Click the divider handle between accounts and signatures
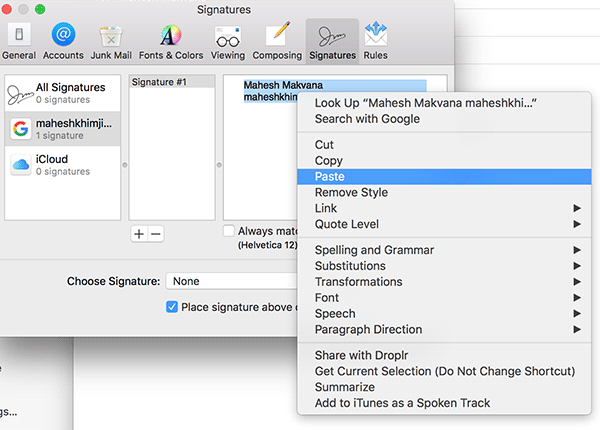The height and width of the screenshot is (430, 600). (x=125, y=165)
